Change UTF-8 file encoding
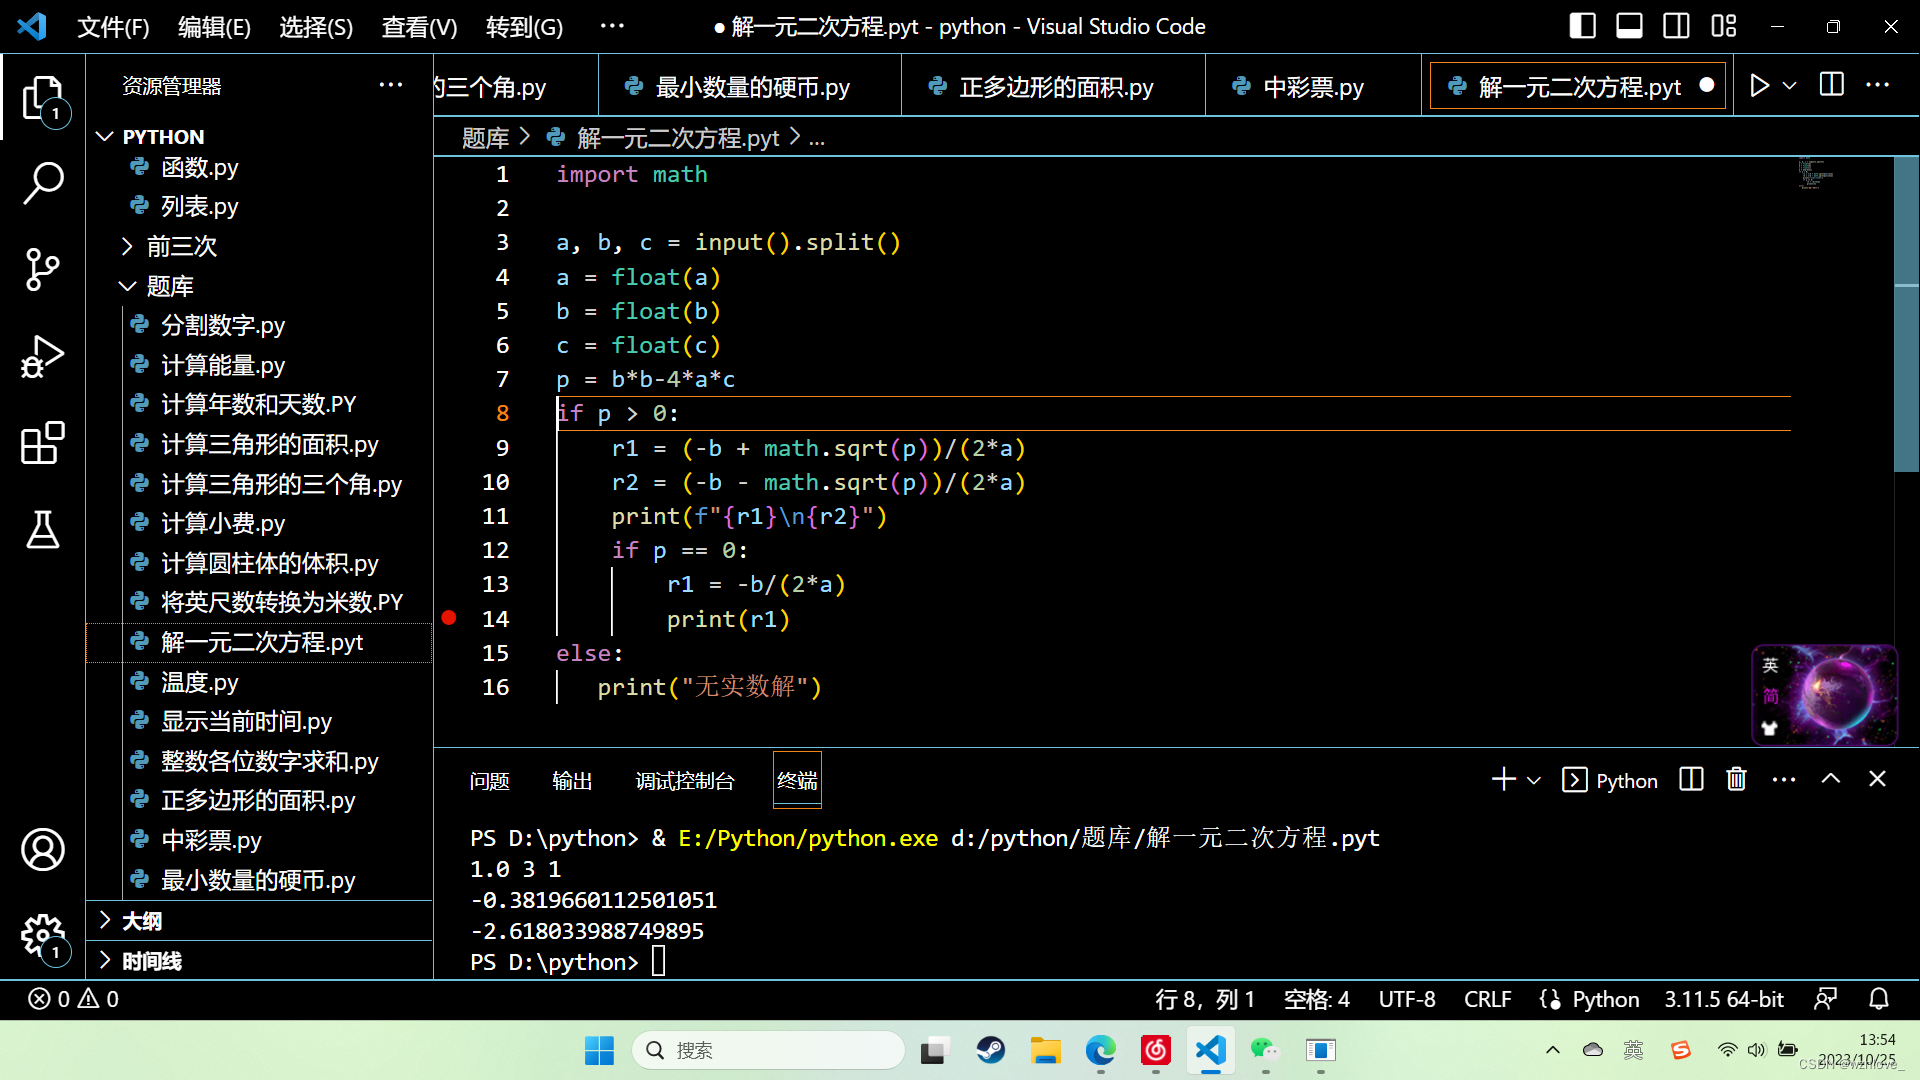The width and height of the screenshot is (1920, 1080). [1406, 999]
